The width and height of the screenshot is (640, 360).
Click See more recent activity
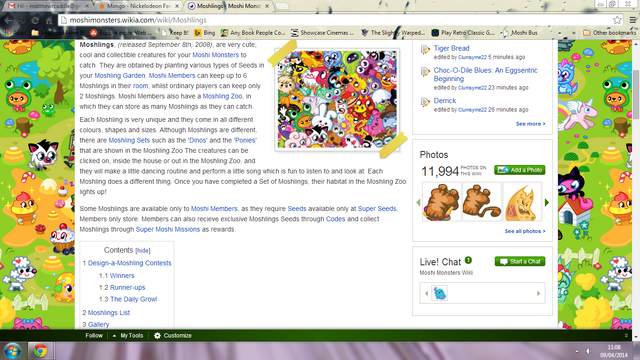coord(530,124)
